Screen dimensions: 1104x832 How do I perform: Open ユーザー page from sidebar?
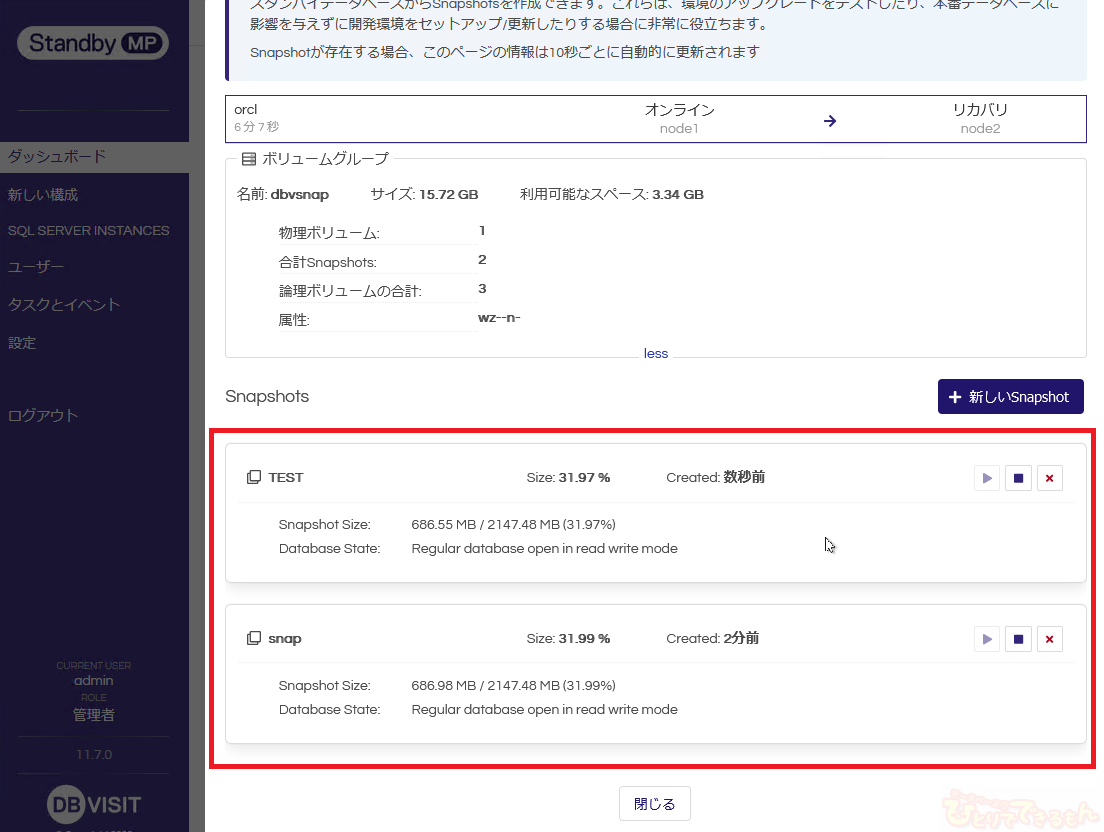[36, 267]
